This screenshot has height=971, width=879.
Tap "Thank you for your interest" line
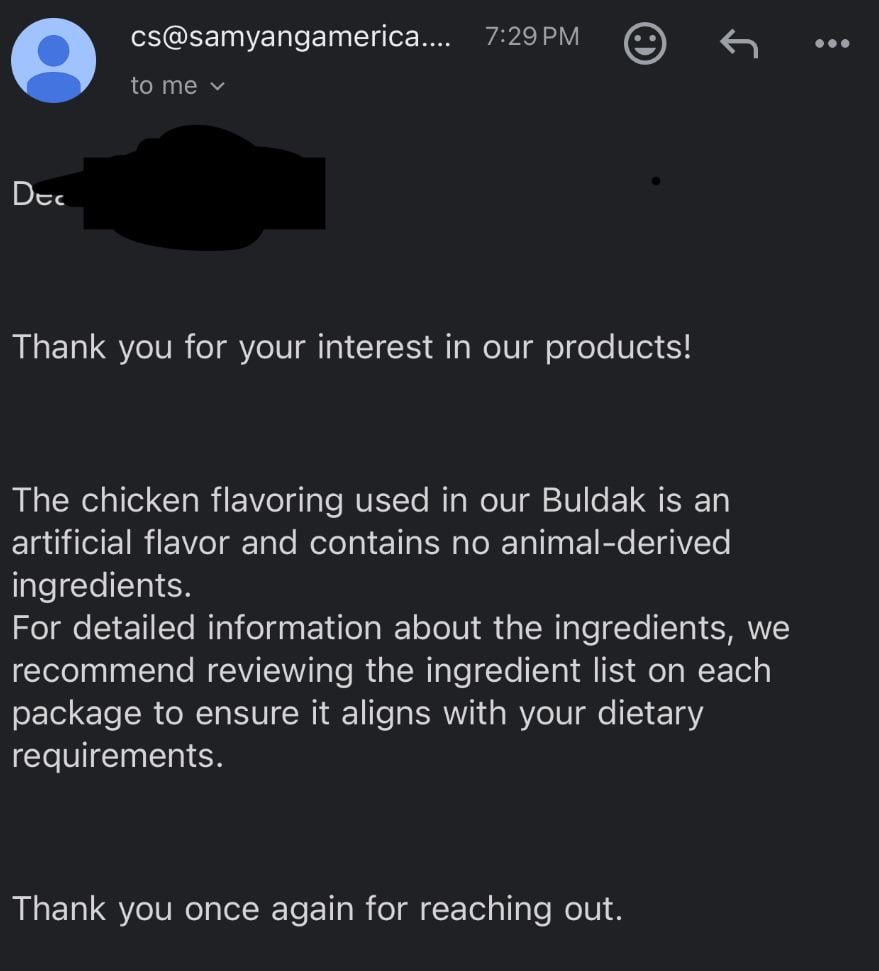(x=351, y=348)
